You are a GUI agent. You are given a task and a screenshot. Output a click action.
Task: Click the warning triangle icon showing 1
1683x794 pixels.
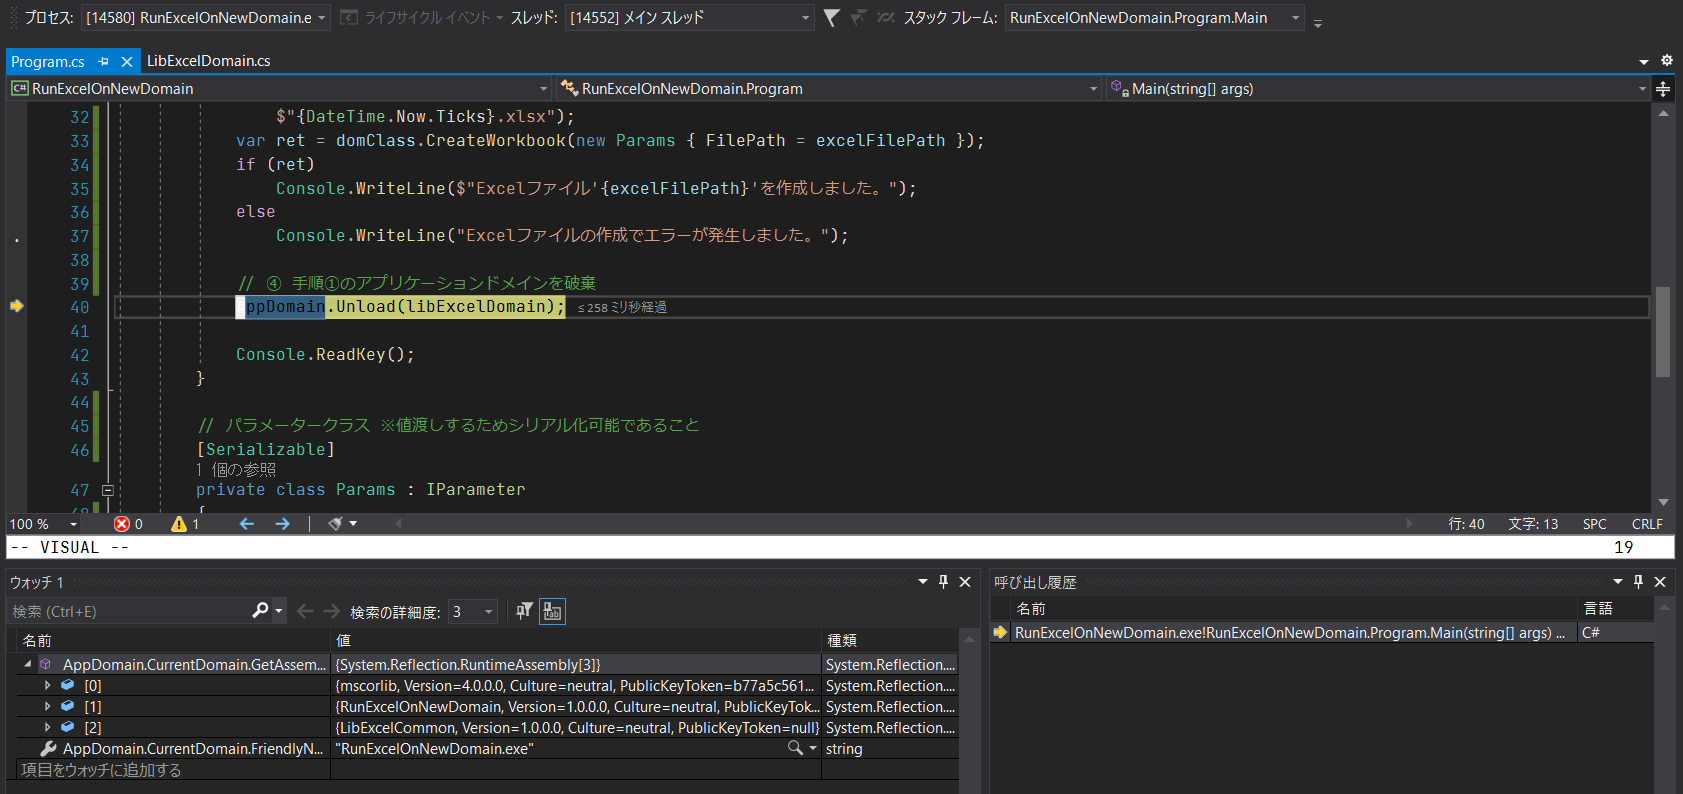click(x=179, y=524)
